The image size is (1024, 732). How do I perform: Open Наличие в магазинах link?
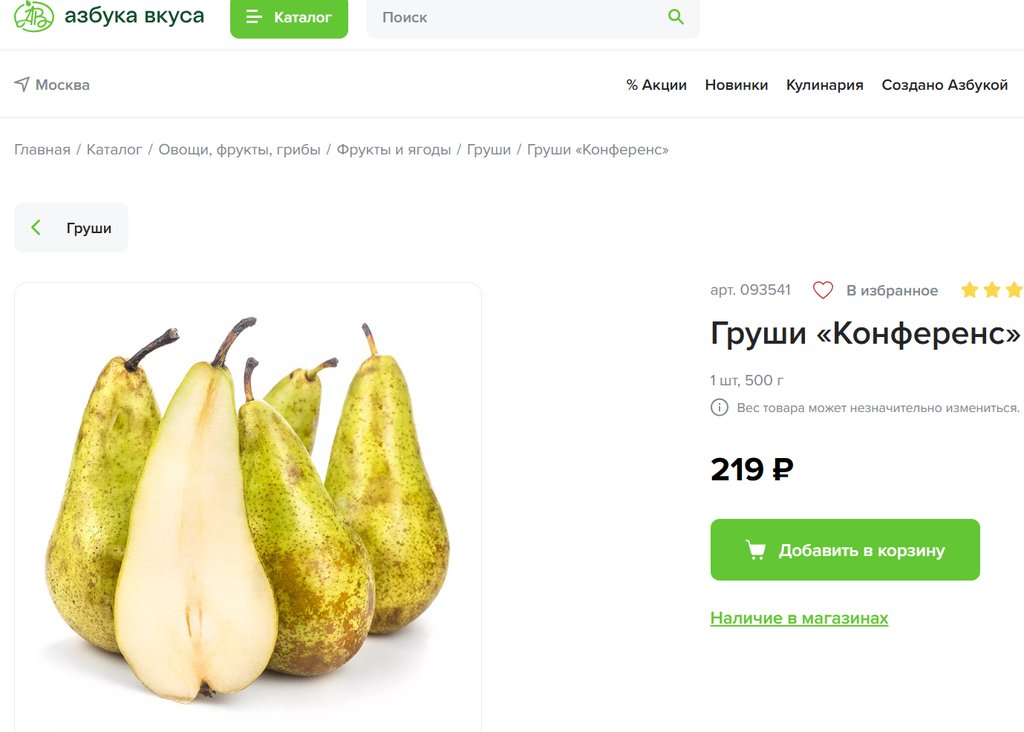pos(799,618)
